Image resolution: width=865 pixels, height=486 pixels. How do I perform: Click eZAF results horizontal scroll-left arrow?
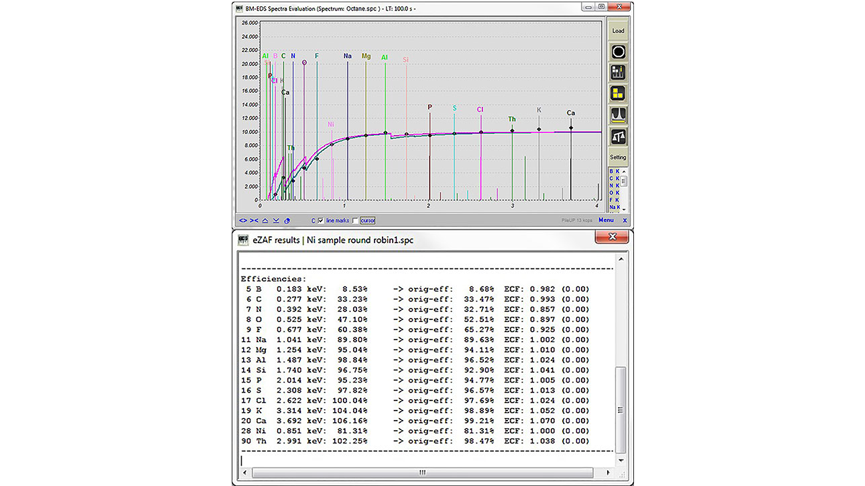[x=245, y=473]
